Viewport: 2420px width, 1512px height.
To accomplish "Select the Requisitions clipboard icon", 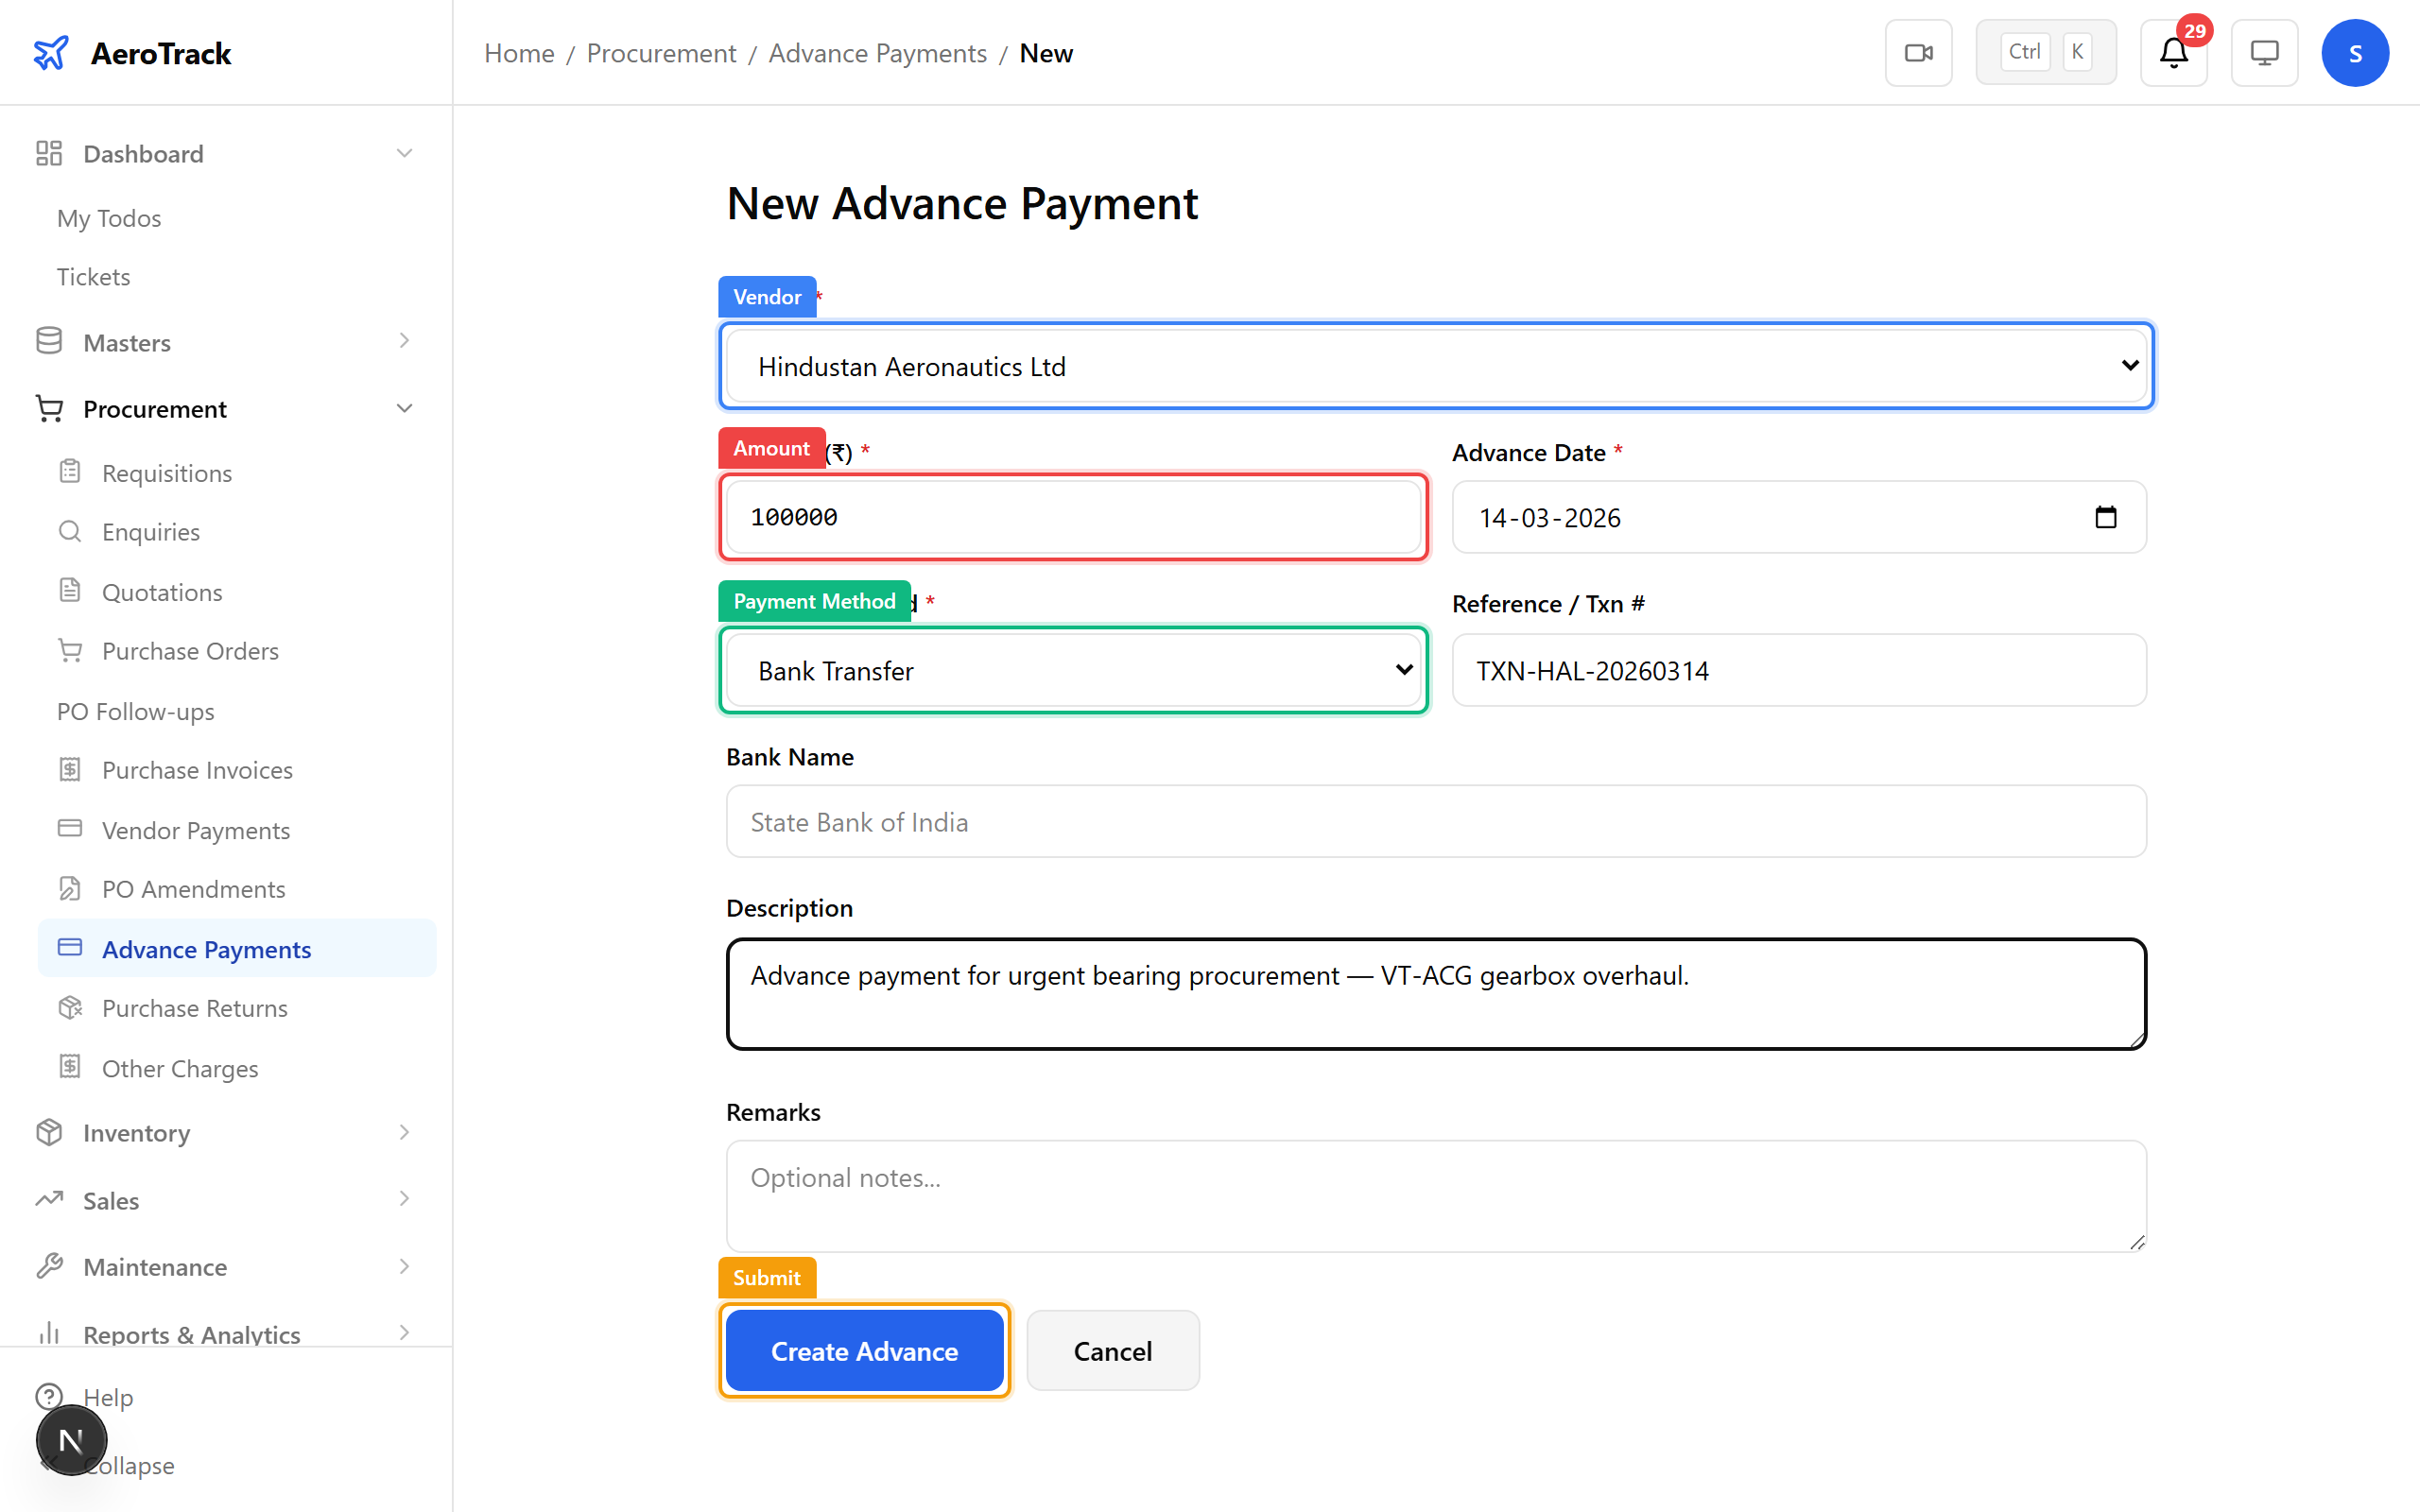I will pos(70,471).
